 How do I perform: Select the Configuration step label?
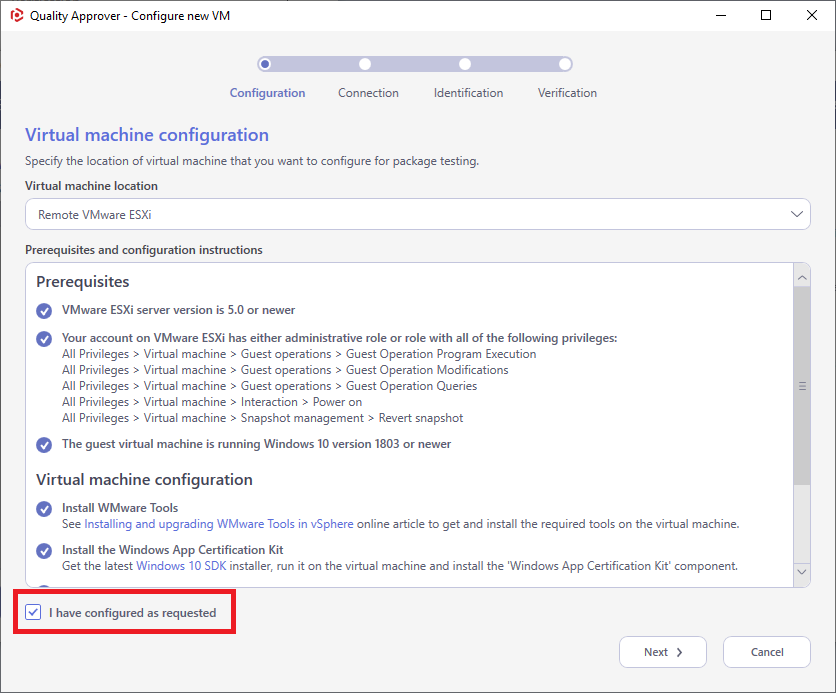[x=267, y=93]
